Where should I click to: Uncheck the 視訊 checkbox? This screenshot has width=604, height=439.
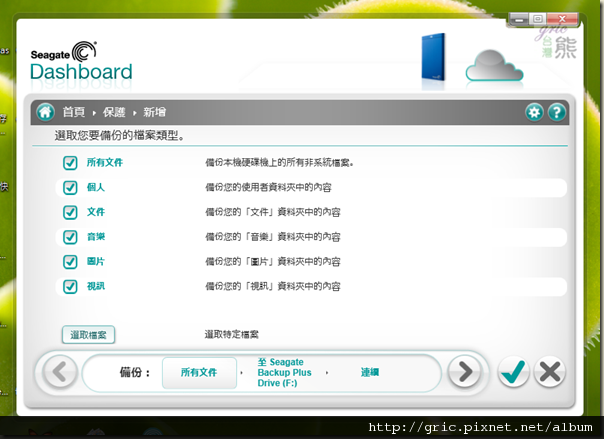click(70, 287)
